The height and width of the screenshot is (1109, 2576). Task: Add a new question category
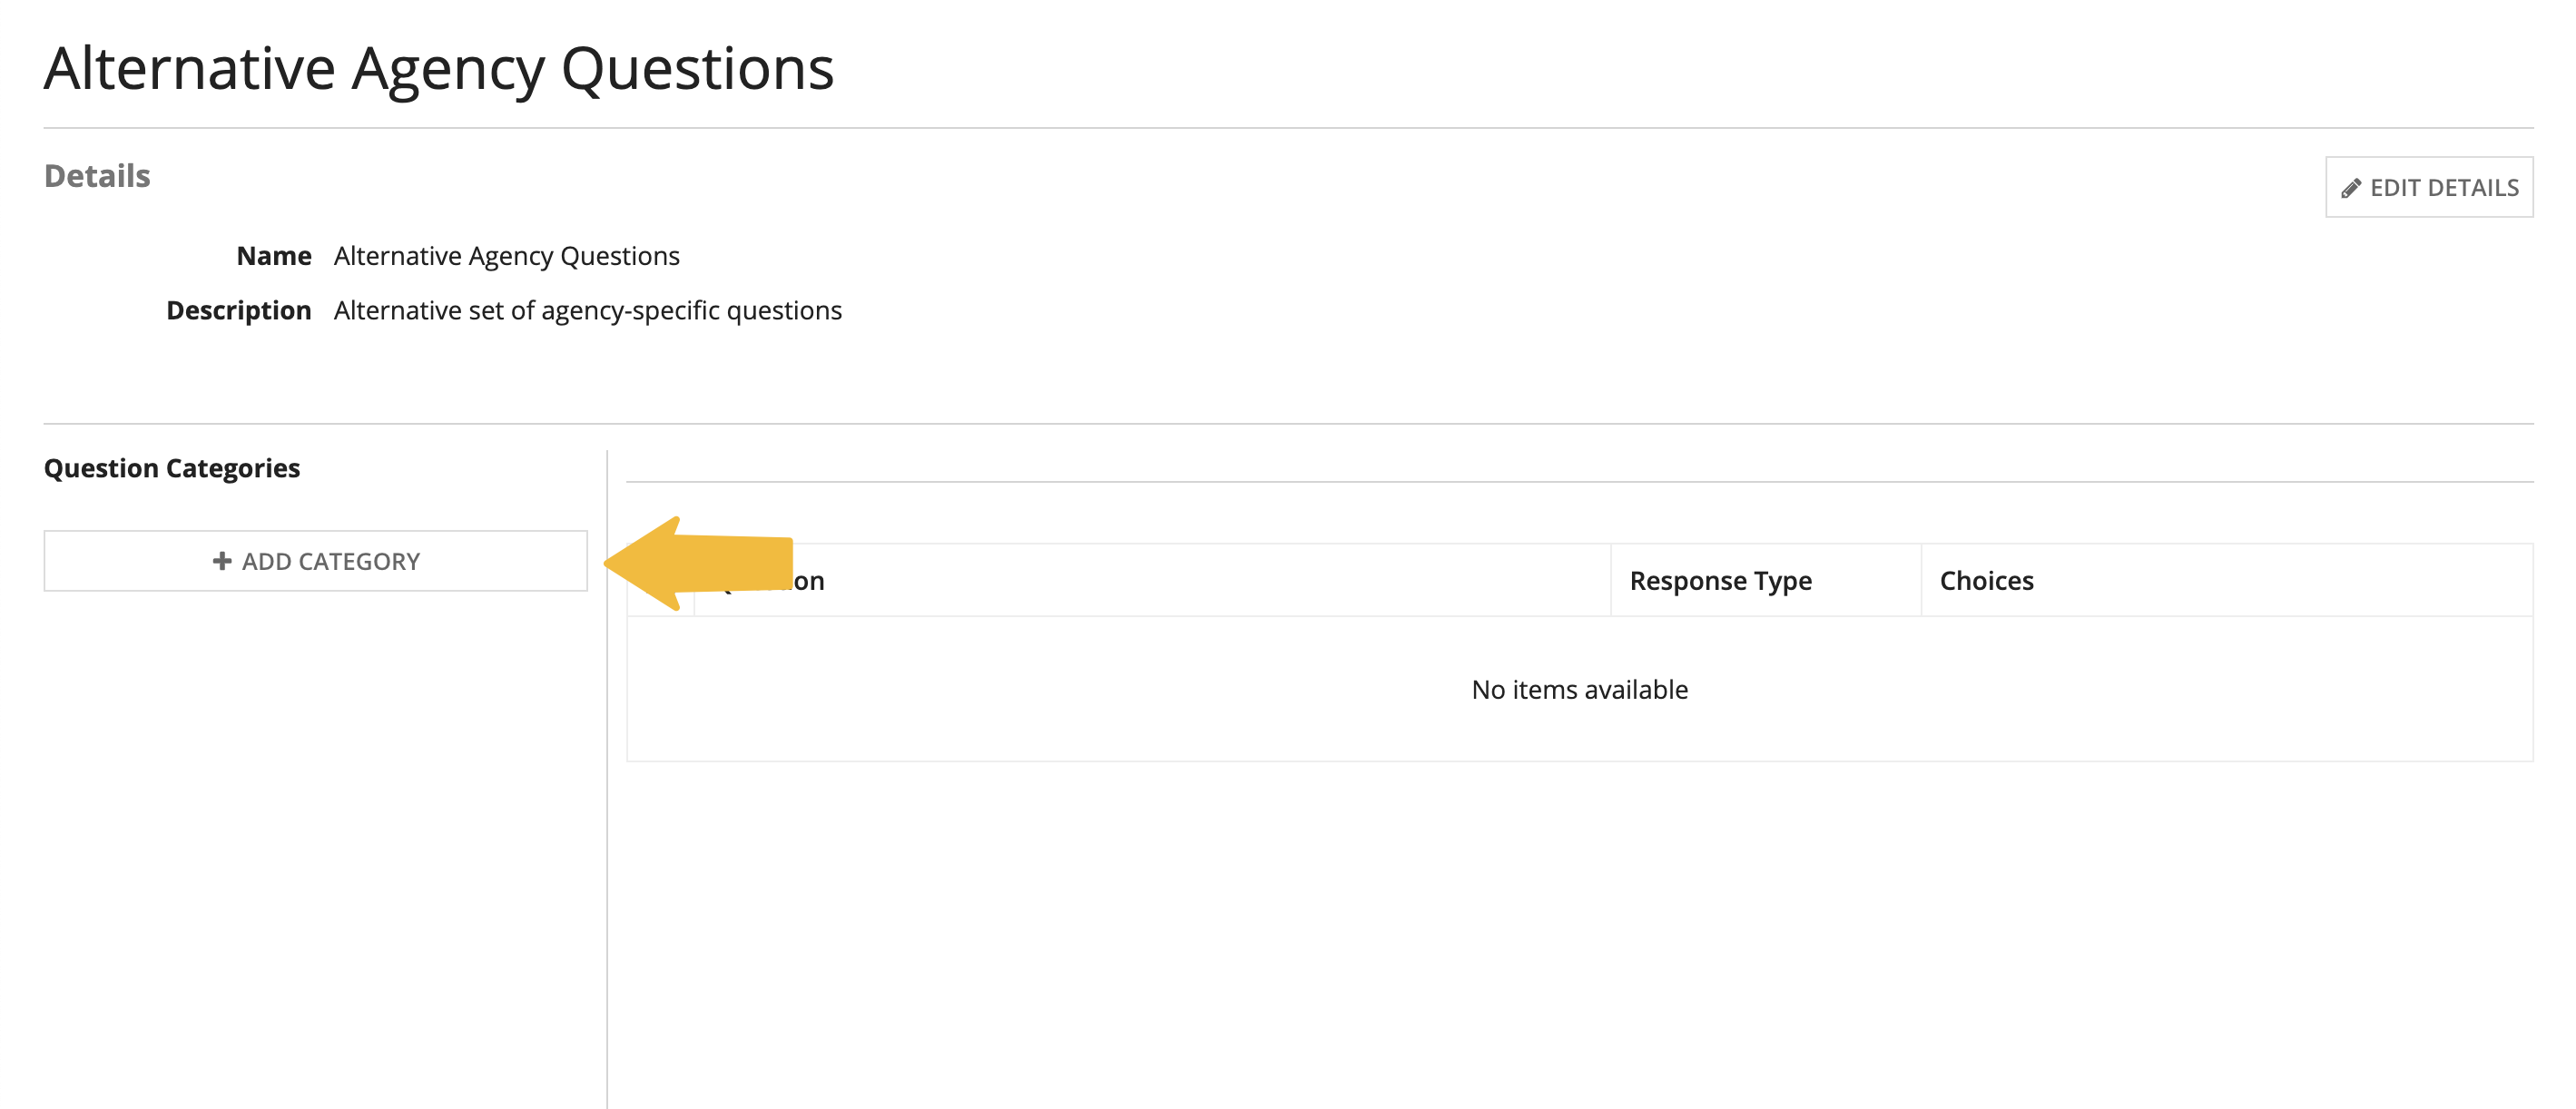click(315, 561)
